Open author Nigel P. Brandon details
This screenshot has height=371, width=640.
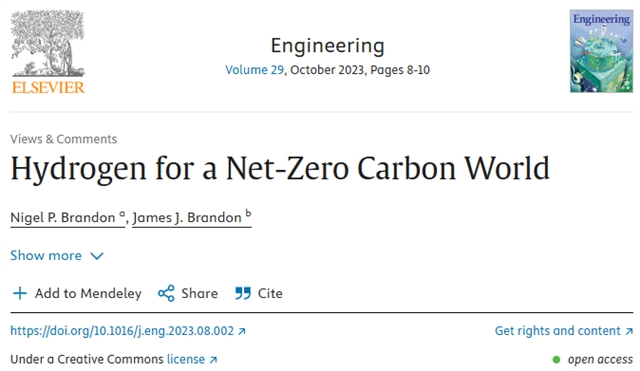click(x=68, y=218)
